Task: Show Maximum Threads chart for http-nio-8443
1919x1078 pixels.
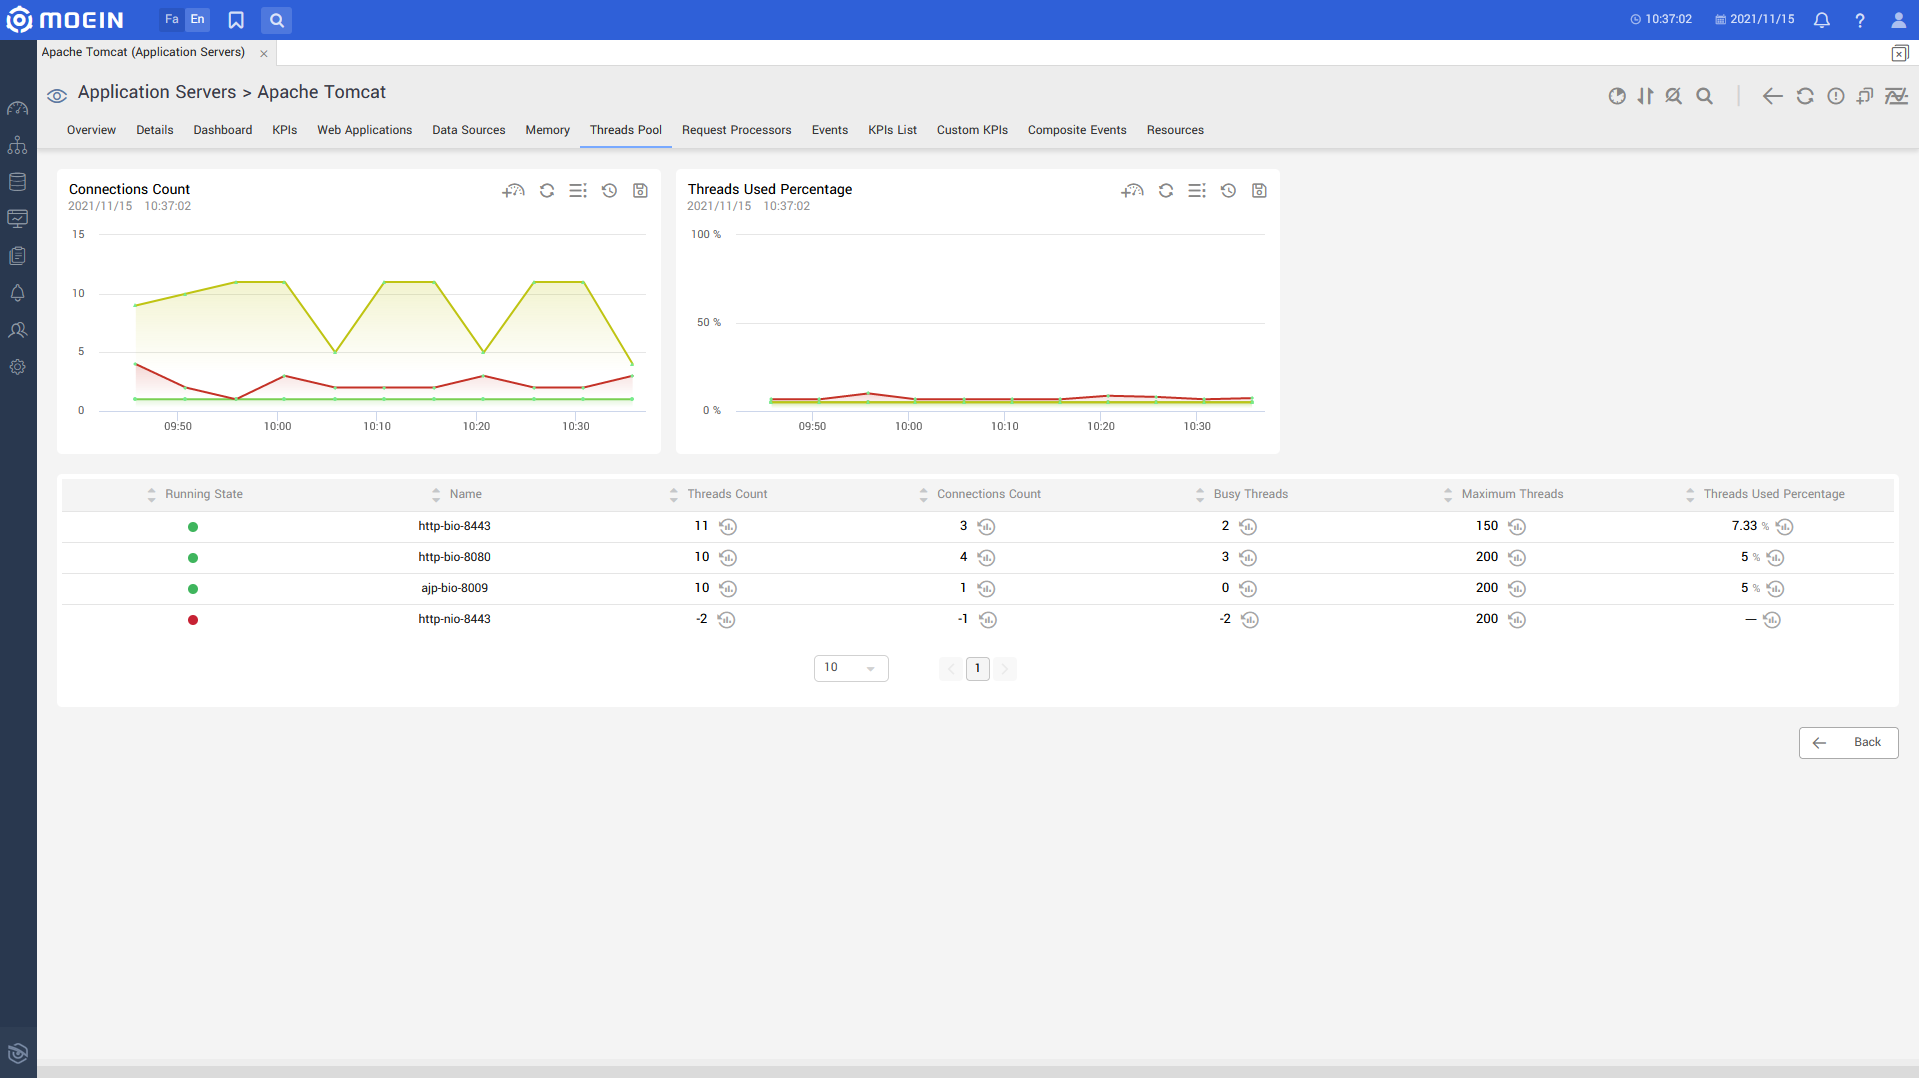Action: [x=1517, y=620]
